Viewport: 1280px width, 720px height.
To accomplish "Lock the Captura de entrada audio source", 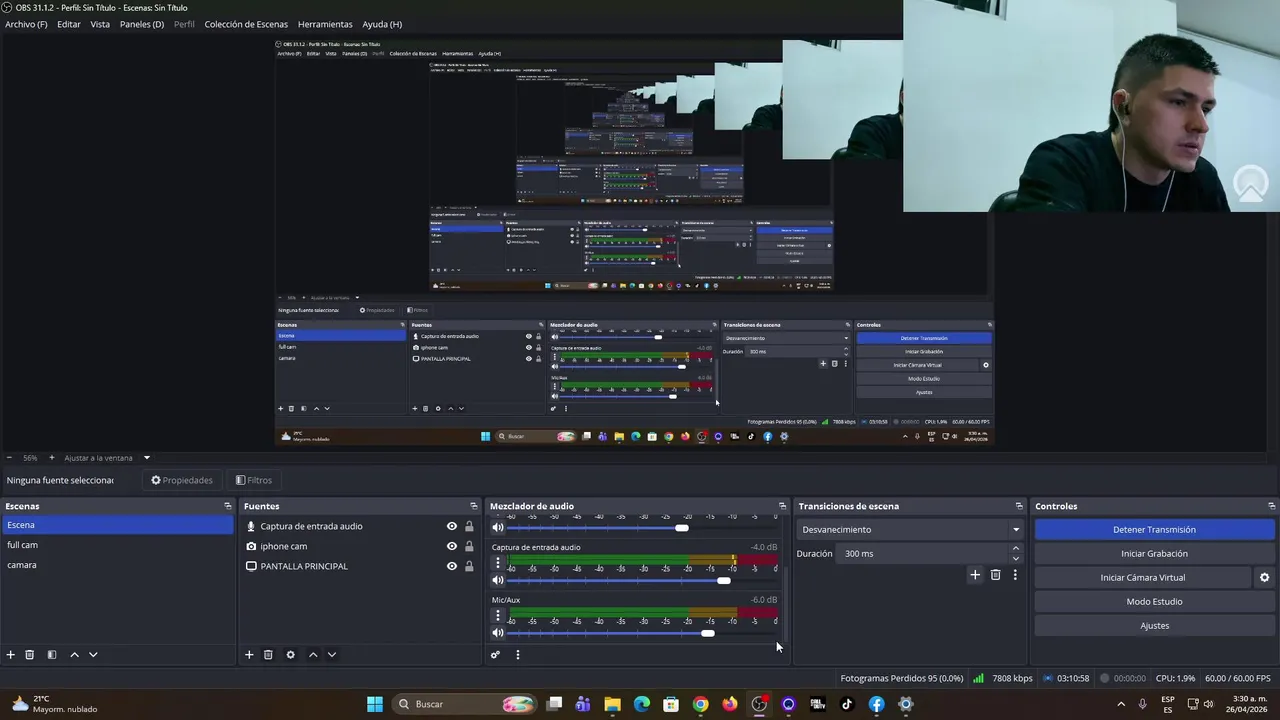I will [469, 526].
